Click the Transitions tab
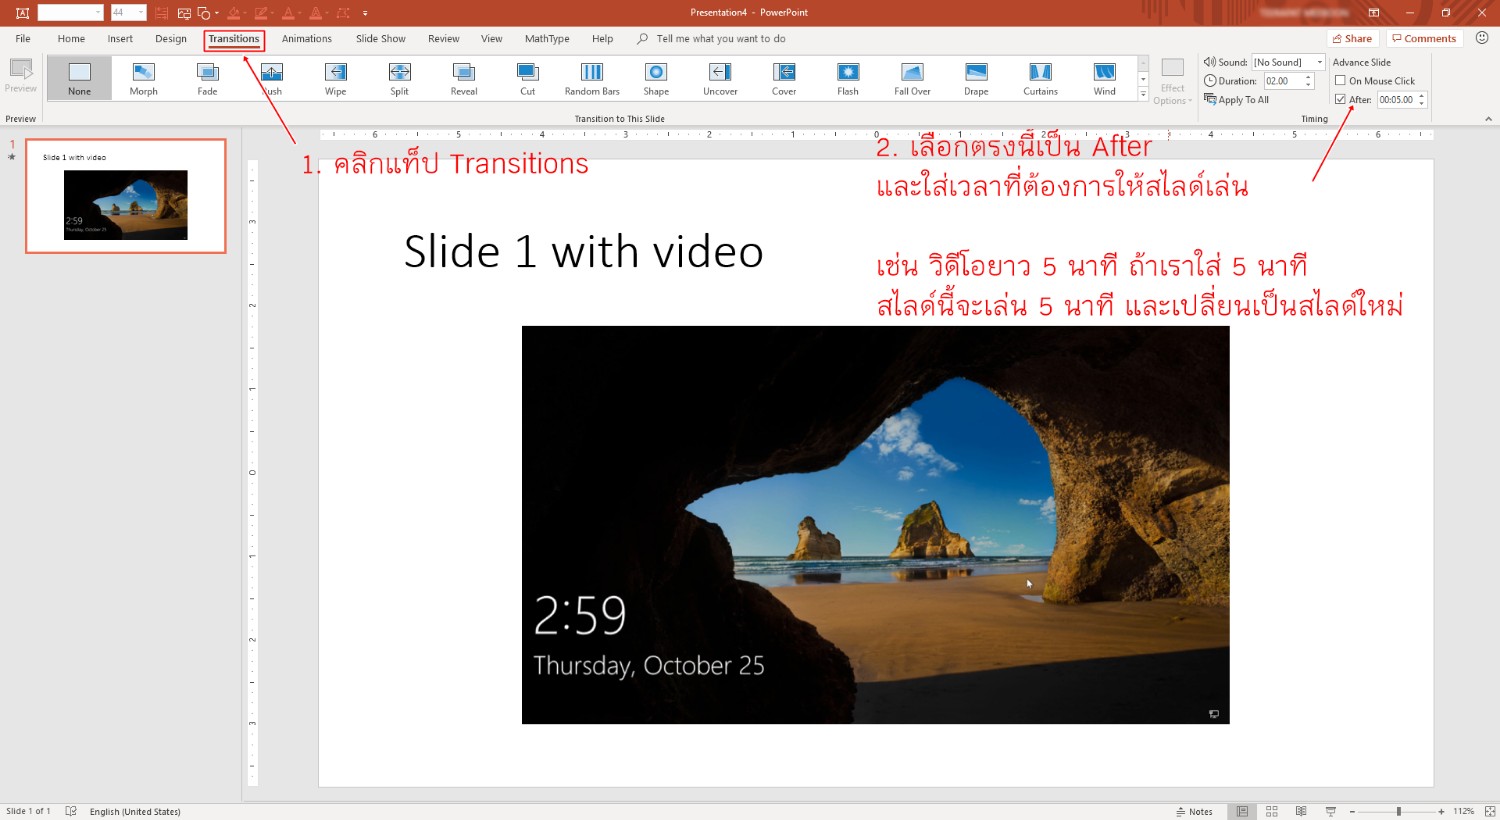Image resolution: width=1500 pixels, height=820 pixels. (234, 39)
